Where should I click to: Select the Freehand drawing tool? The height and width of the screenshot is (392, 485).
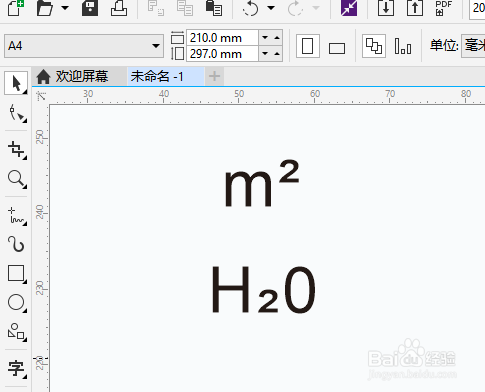point(17,216)
